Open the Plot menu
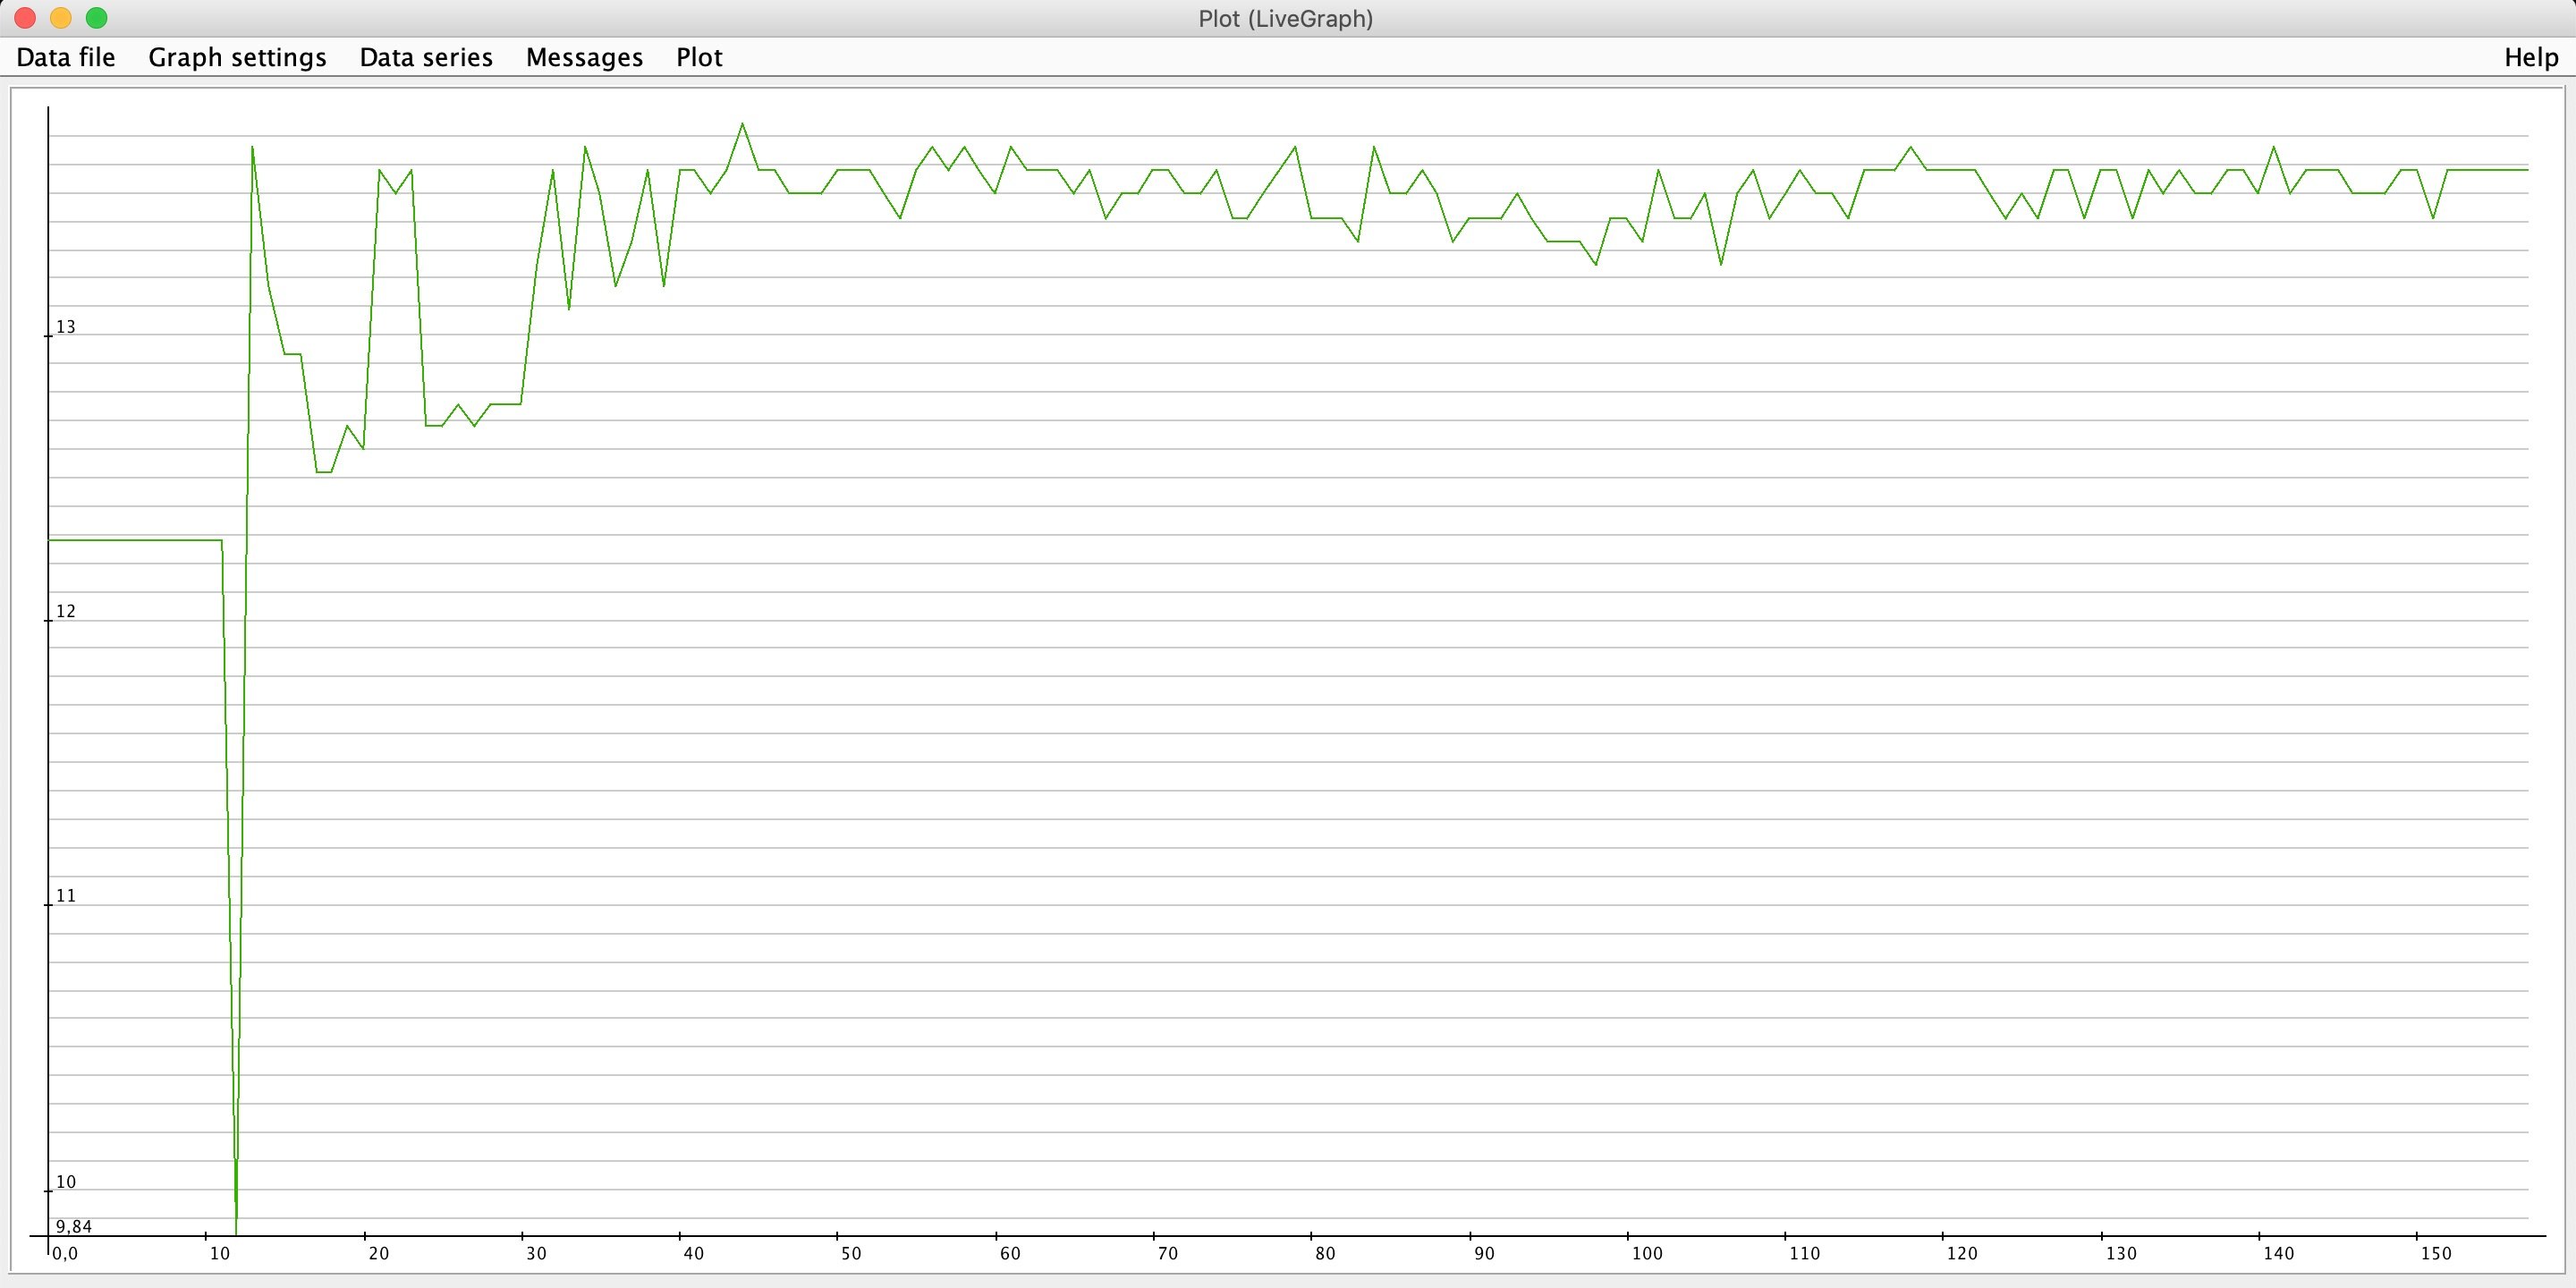This screenshot has height=1288, width=2576. tap(699, 57)
